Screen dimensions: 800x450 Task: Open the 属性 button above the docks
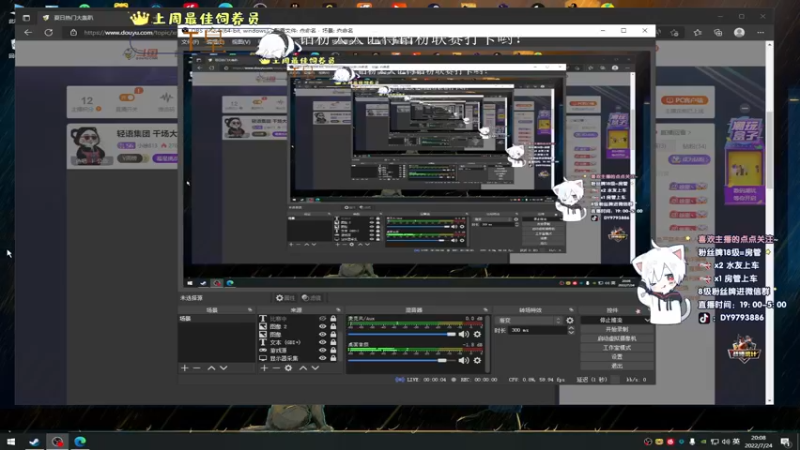285,298
